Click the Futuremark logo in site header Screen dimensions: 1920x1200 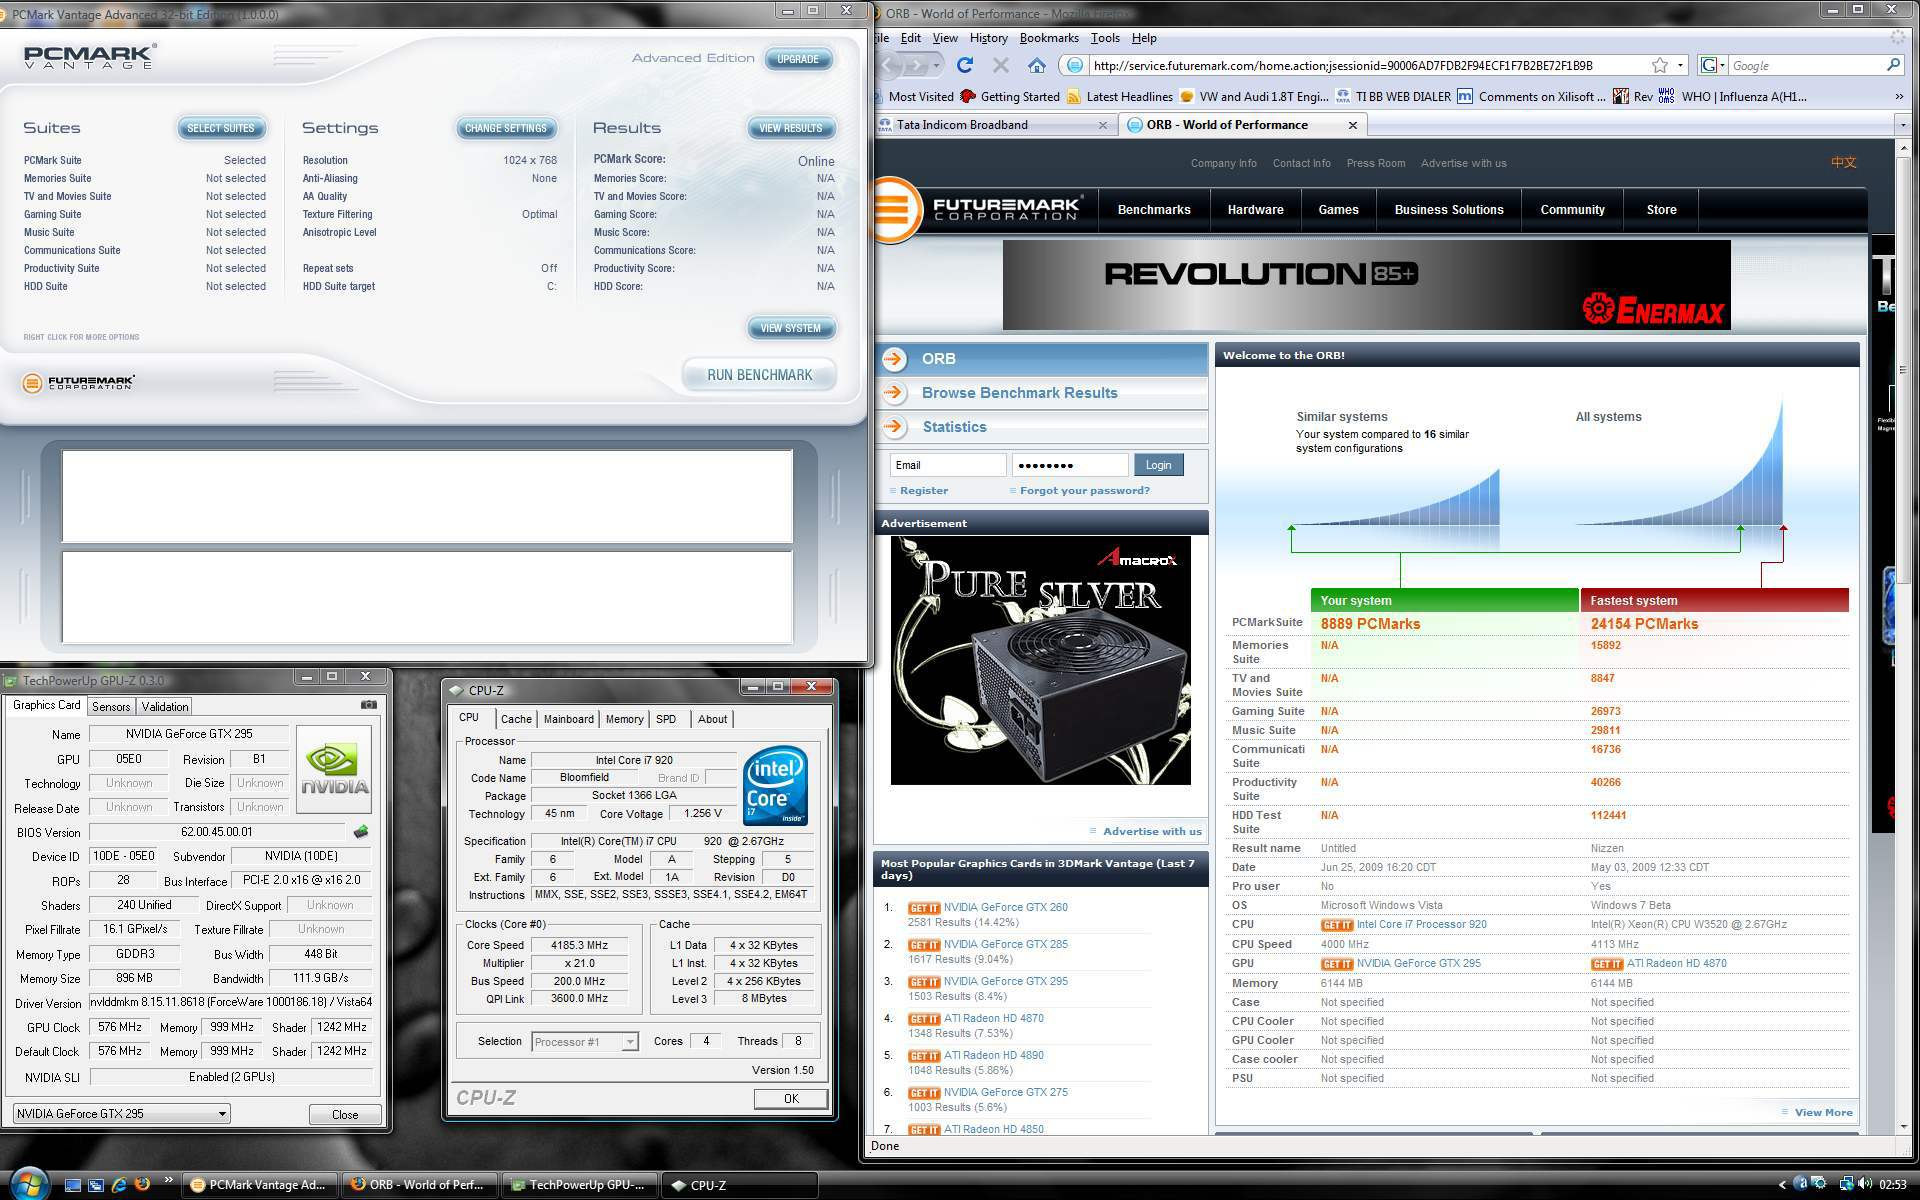980,210
